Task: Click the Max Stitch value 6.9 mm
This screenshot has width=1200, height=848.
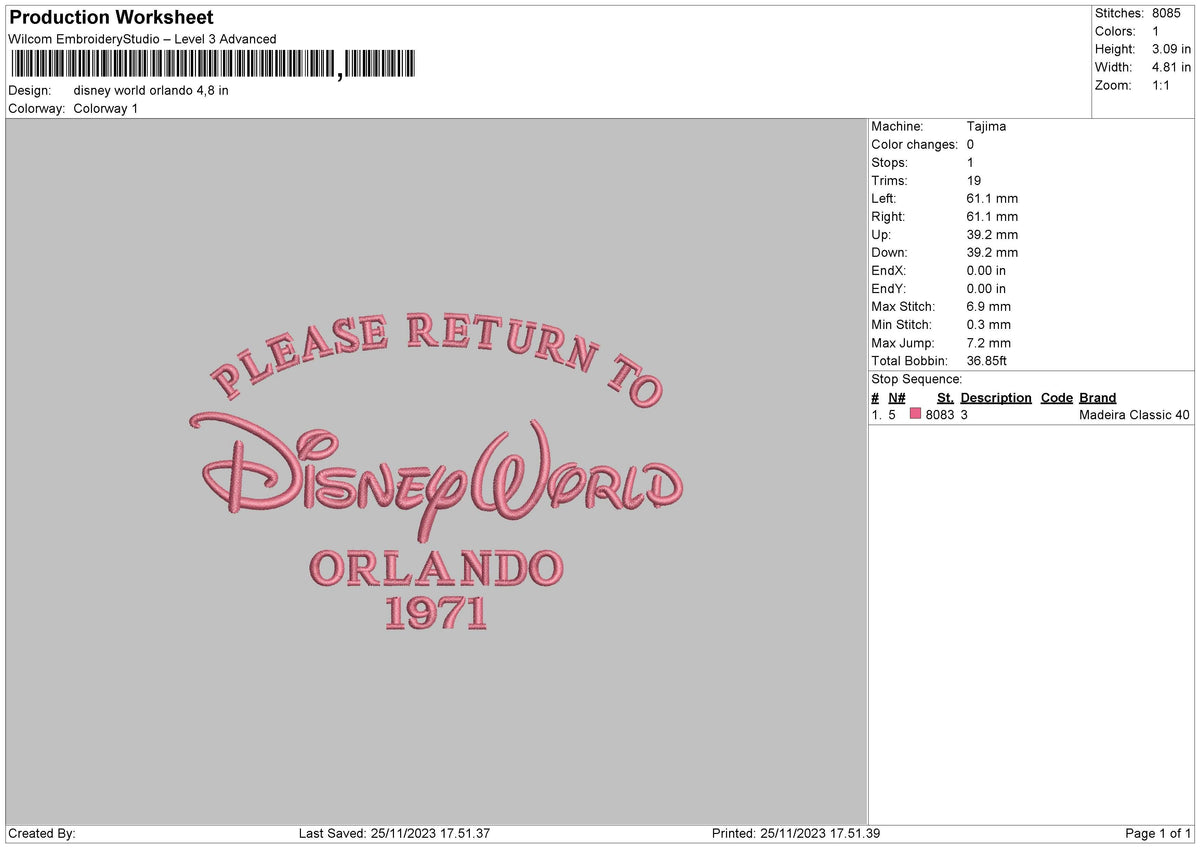Action: click(988, 306)
